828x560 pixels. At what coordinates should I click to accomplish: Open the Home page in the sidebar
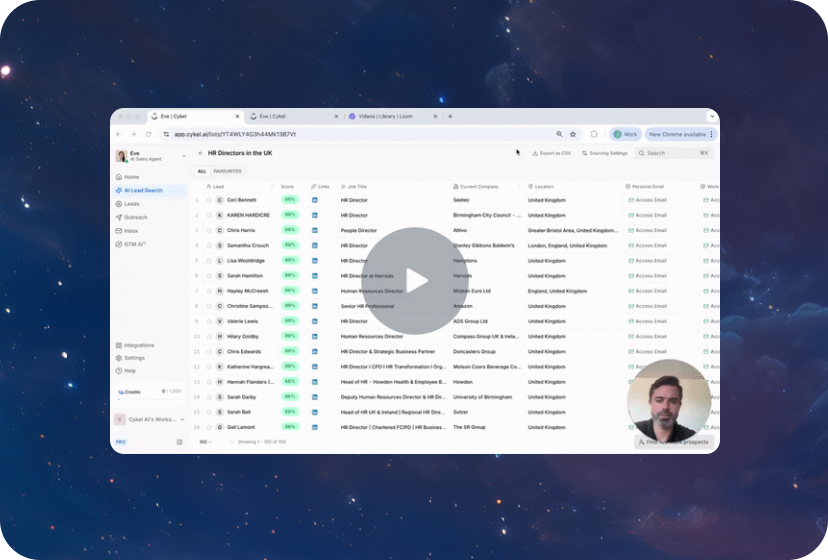(127, 177)
